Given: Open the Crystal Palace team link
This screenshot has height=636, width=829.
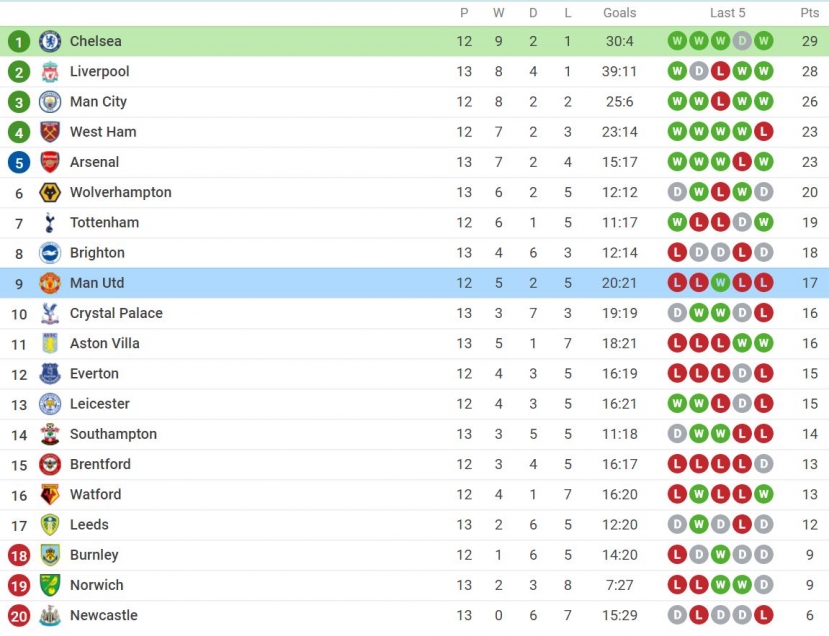Looking at the screenshot, I should click(x=116, y=313).
